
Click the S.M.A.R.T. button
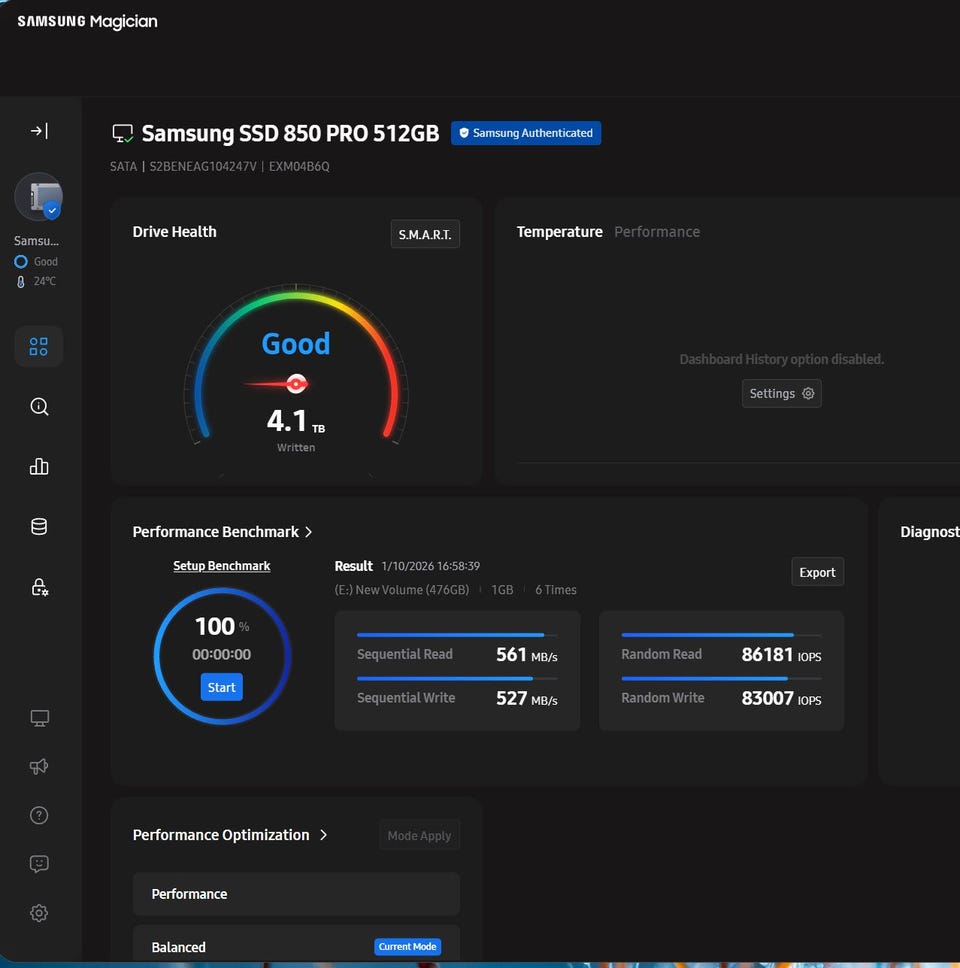(x=424, y=234)
